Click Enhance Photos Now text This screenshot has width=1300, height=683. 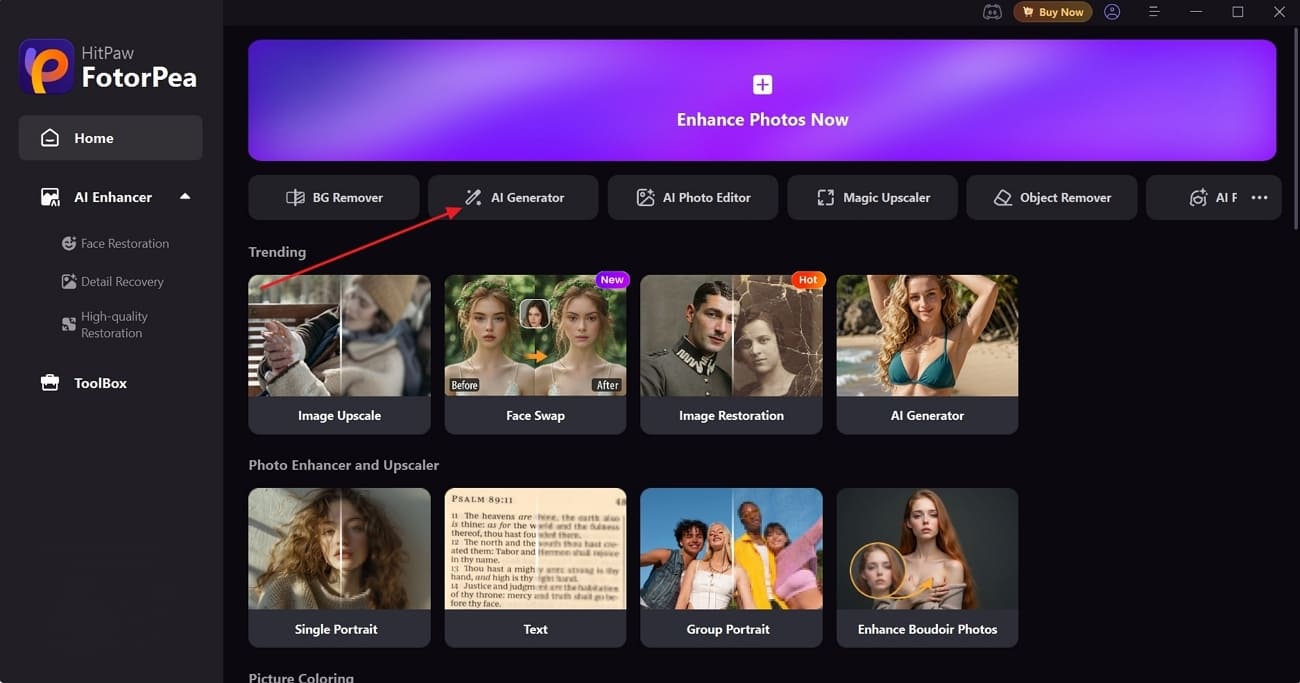click(x=762, y=119)
